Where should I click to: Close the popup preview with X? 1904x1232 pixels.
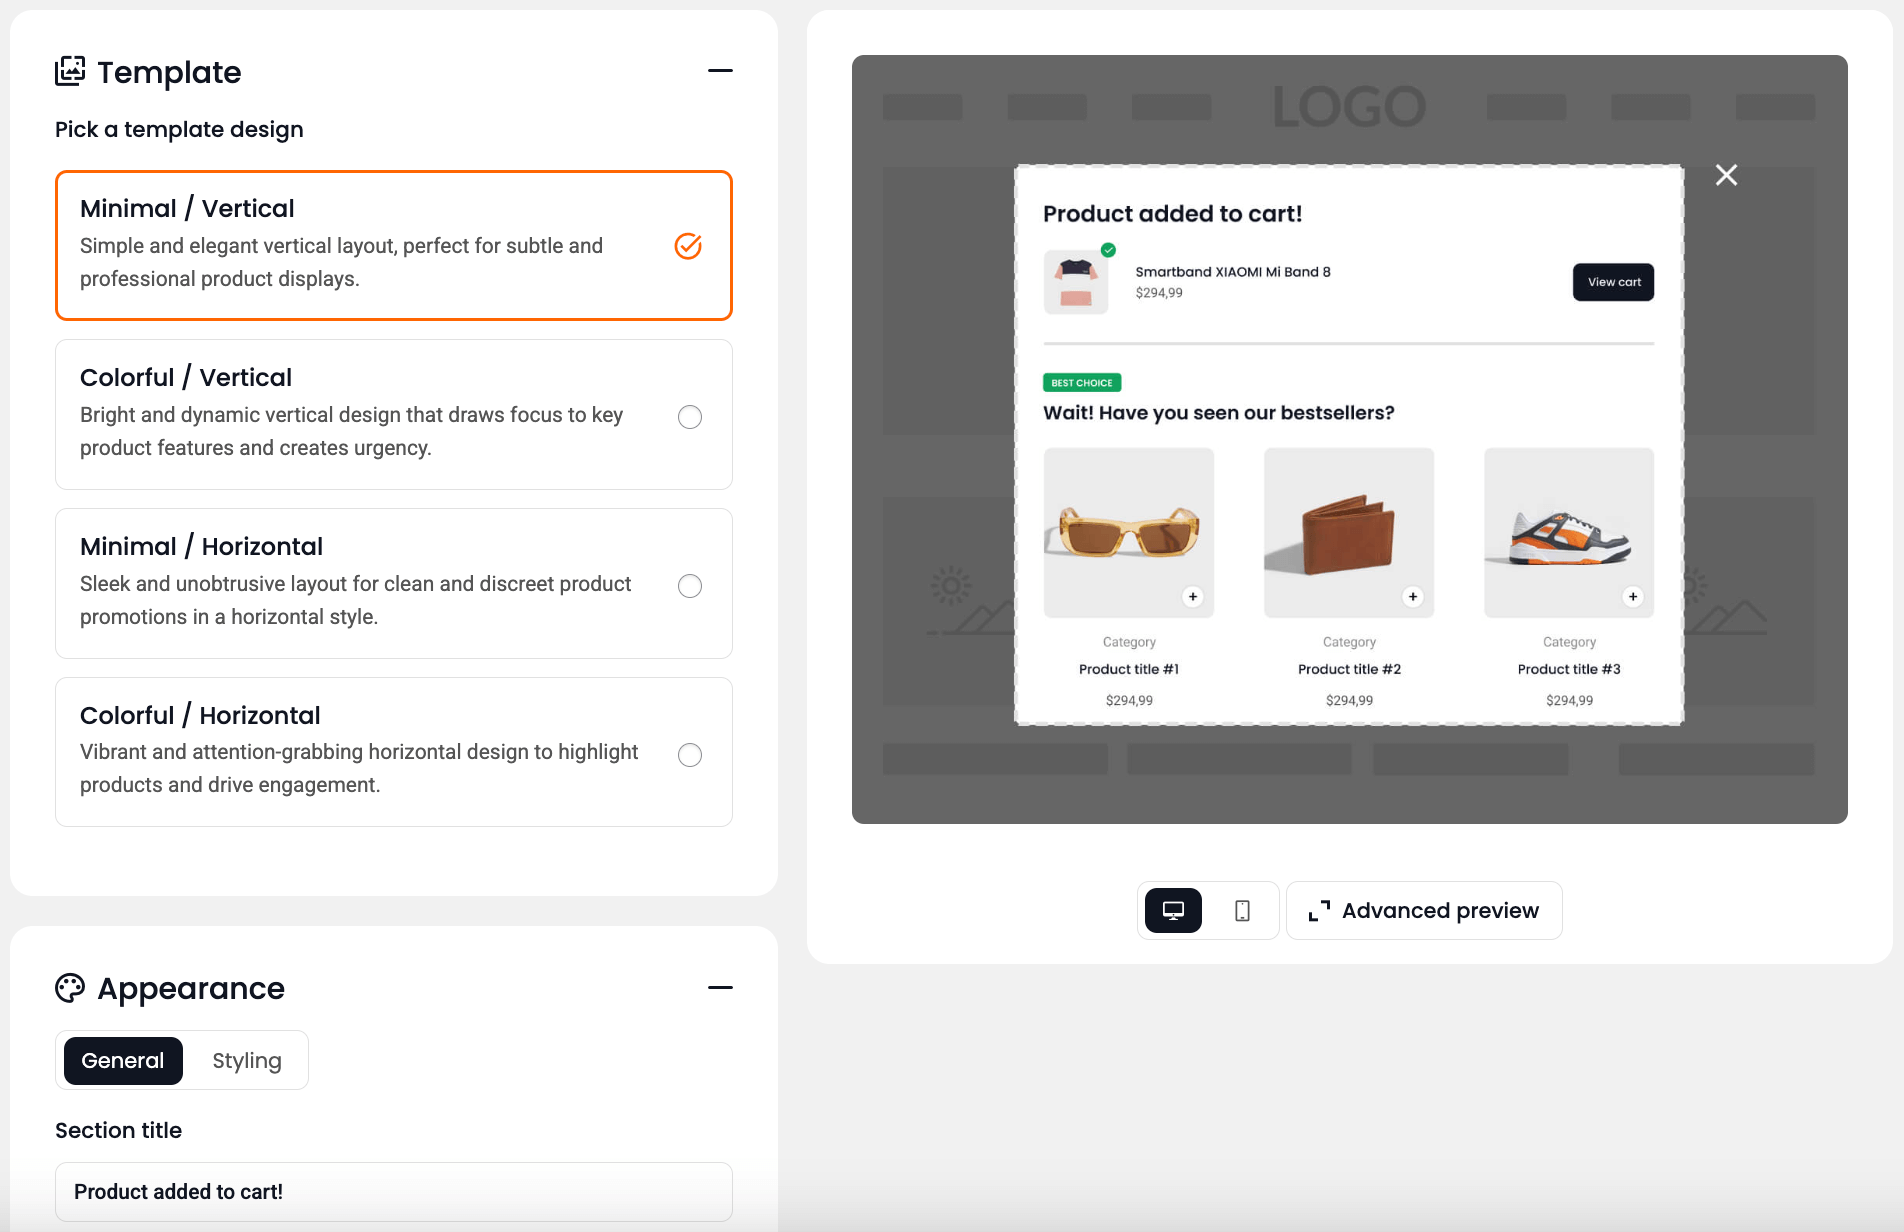tap(1726, 175)
